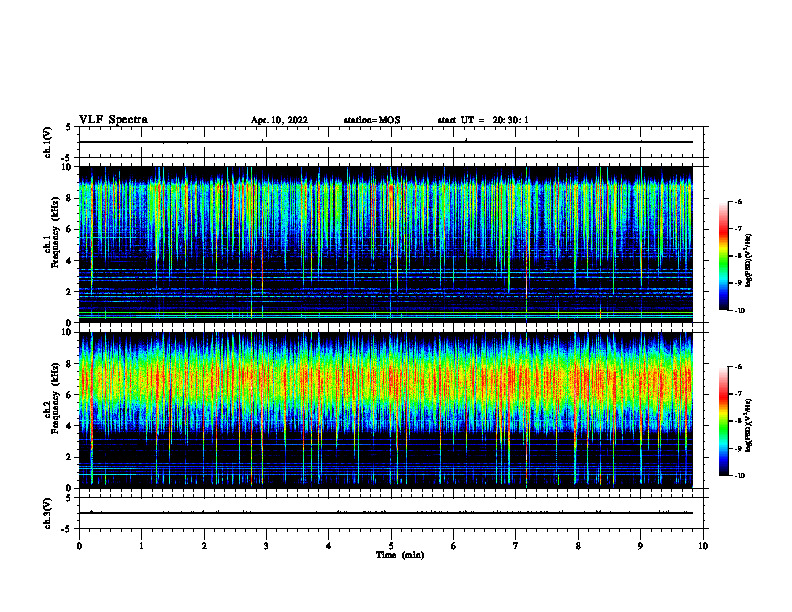Click the ch.1 frequency tick "4"
This screenshot has height=612, width=792.
pyautogui.click(x=69, y=261)
